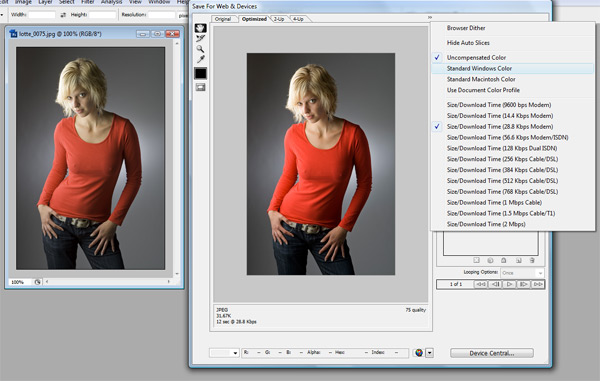Step to next animation frame
This screenshot has width=600, height=381.
click(523, 284)
